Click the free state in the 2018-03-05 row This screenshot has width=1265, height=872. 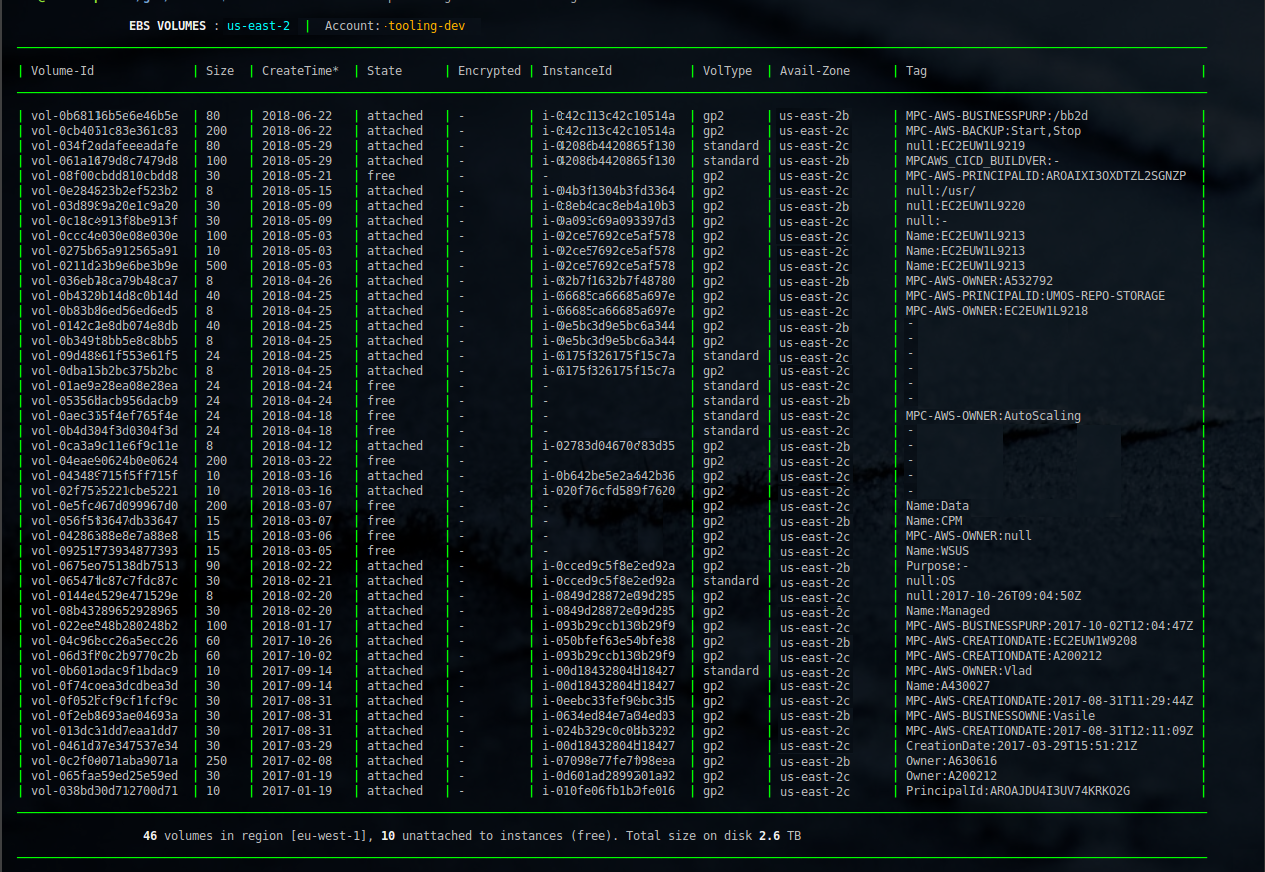point(381,551)
